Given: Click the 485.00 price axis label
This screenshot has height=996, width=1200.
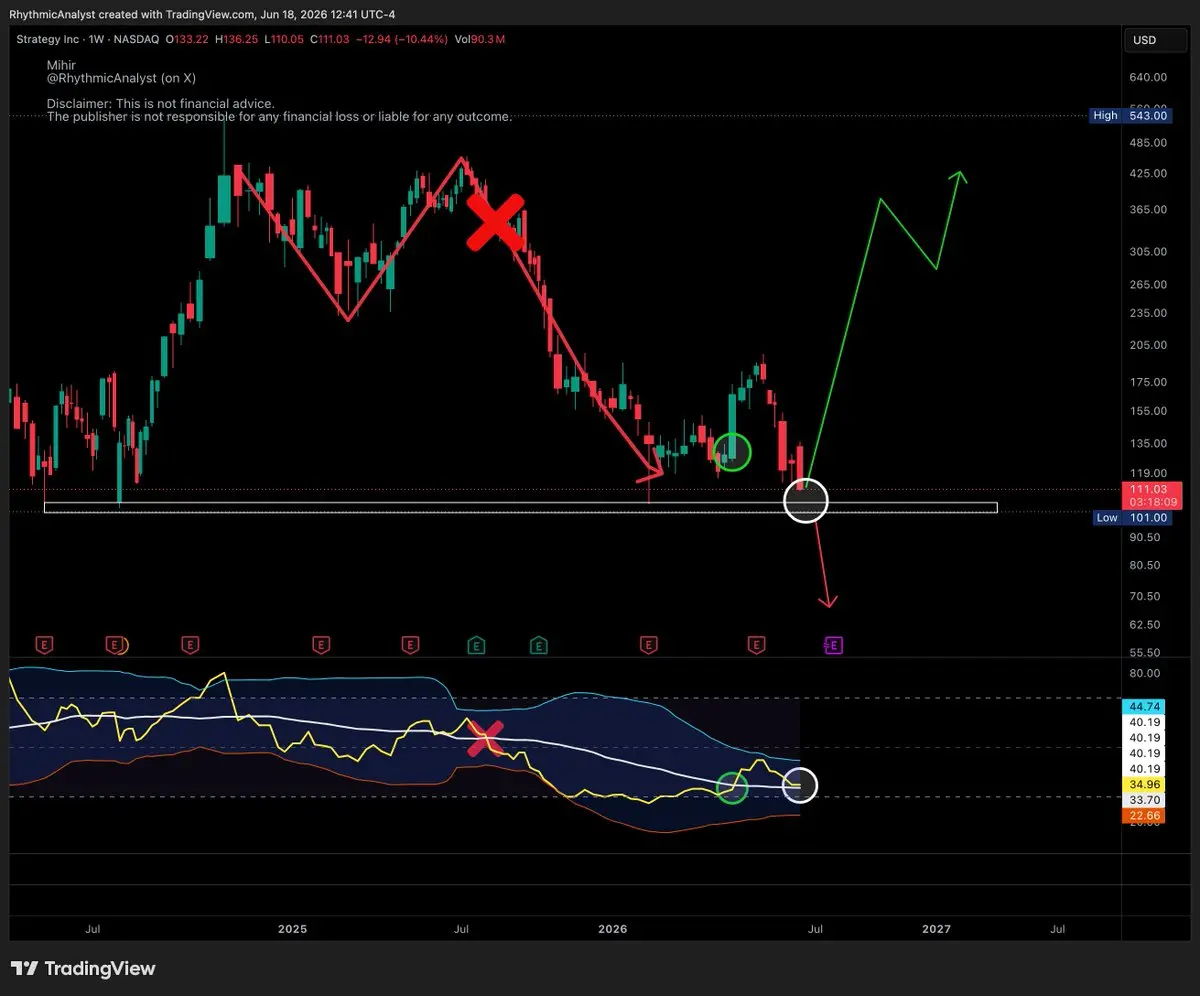Looking at the screenshot, I should point(1148,143).
